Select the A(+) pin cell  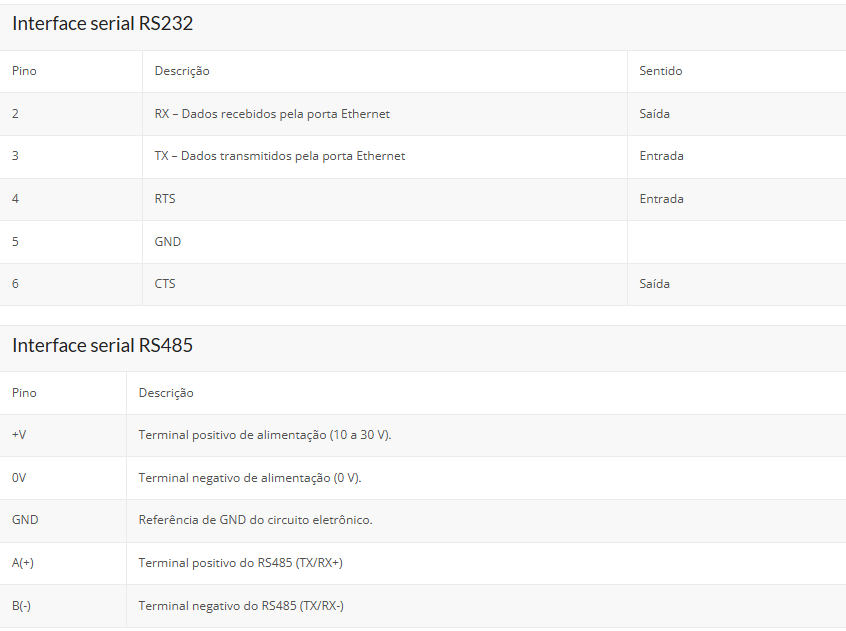[23, 563]
